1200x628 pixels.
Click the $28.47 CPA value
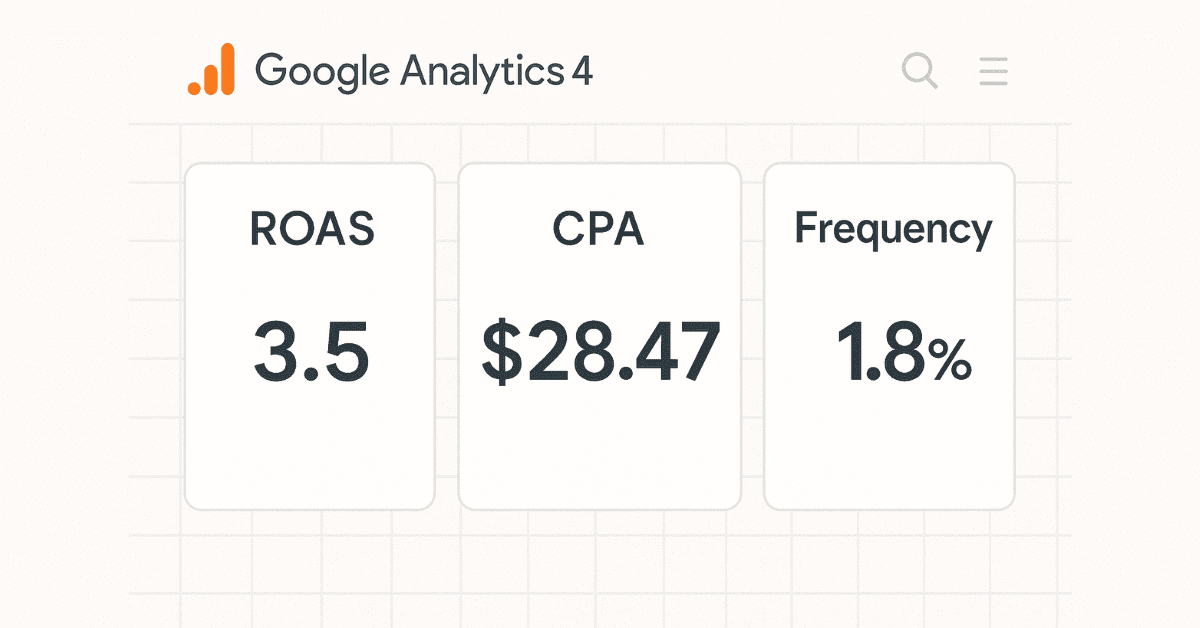tap(600, 354)
